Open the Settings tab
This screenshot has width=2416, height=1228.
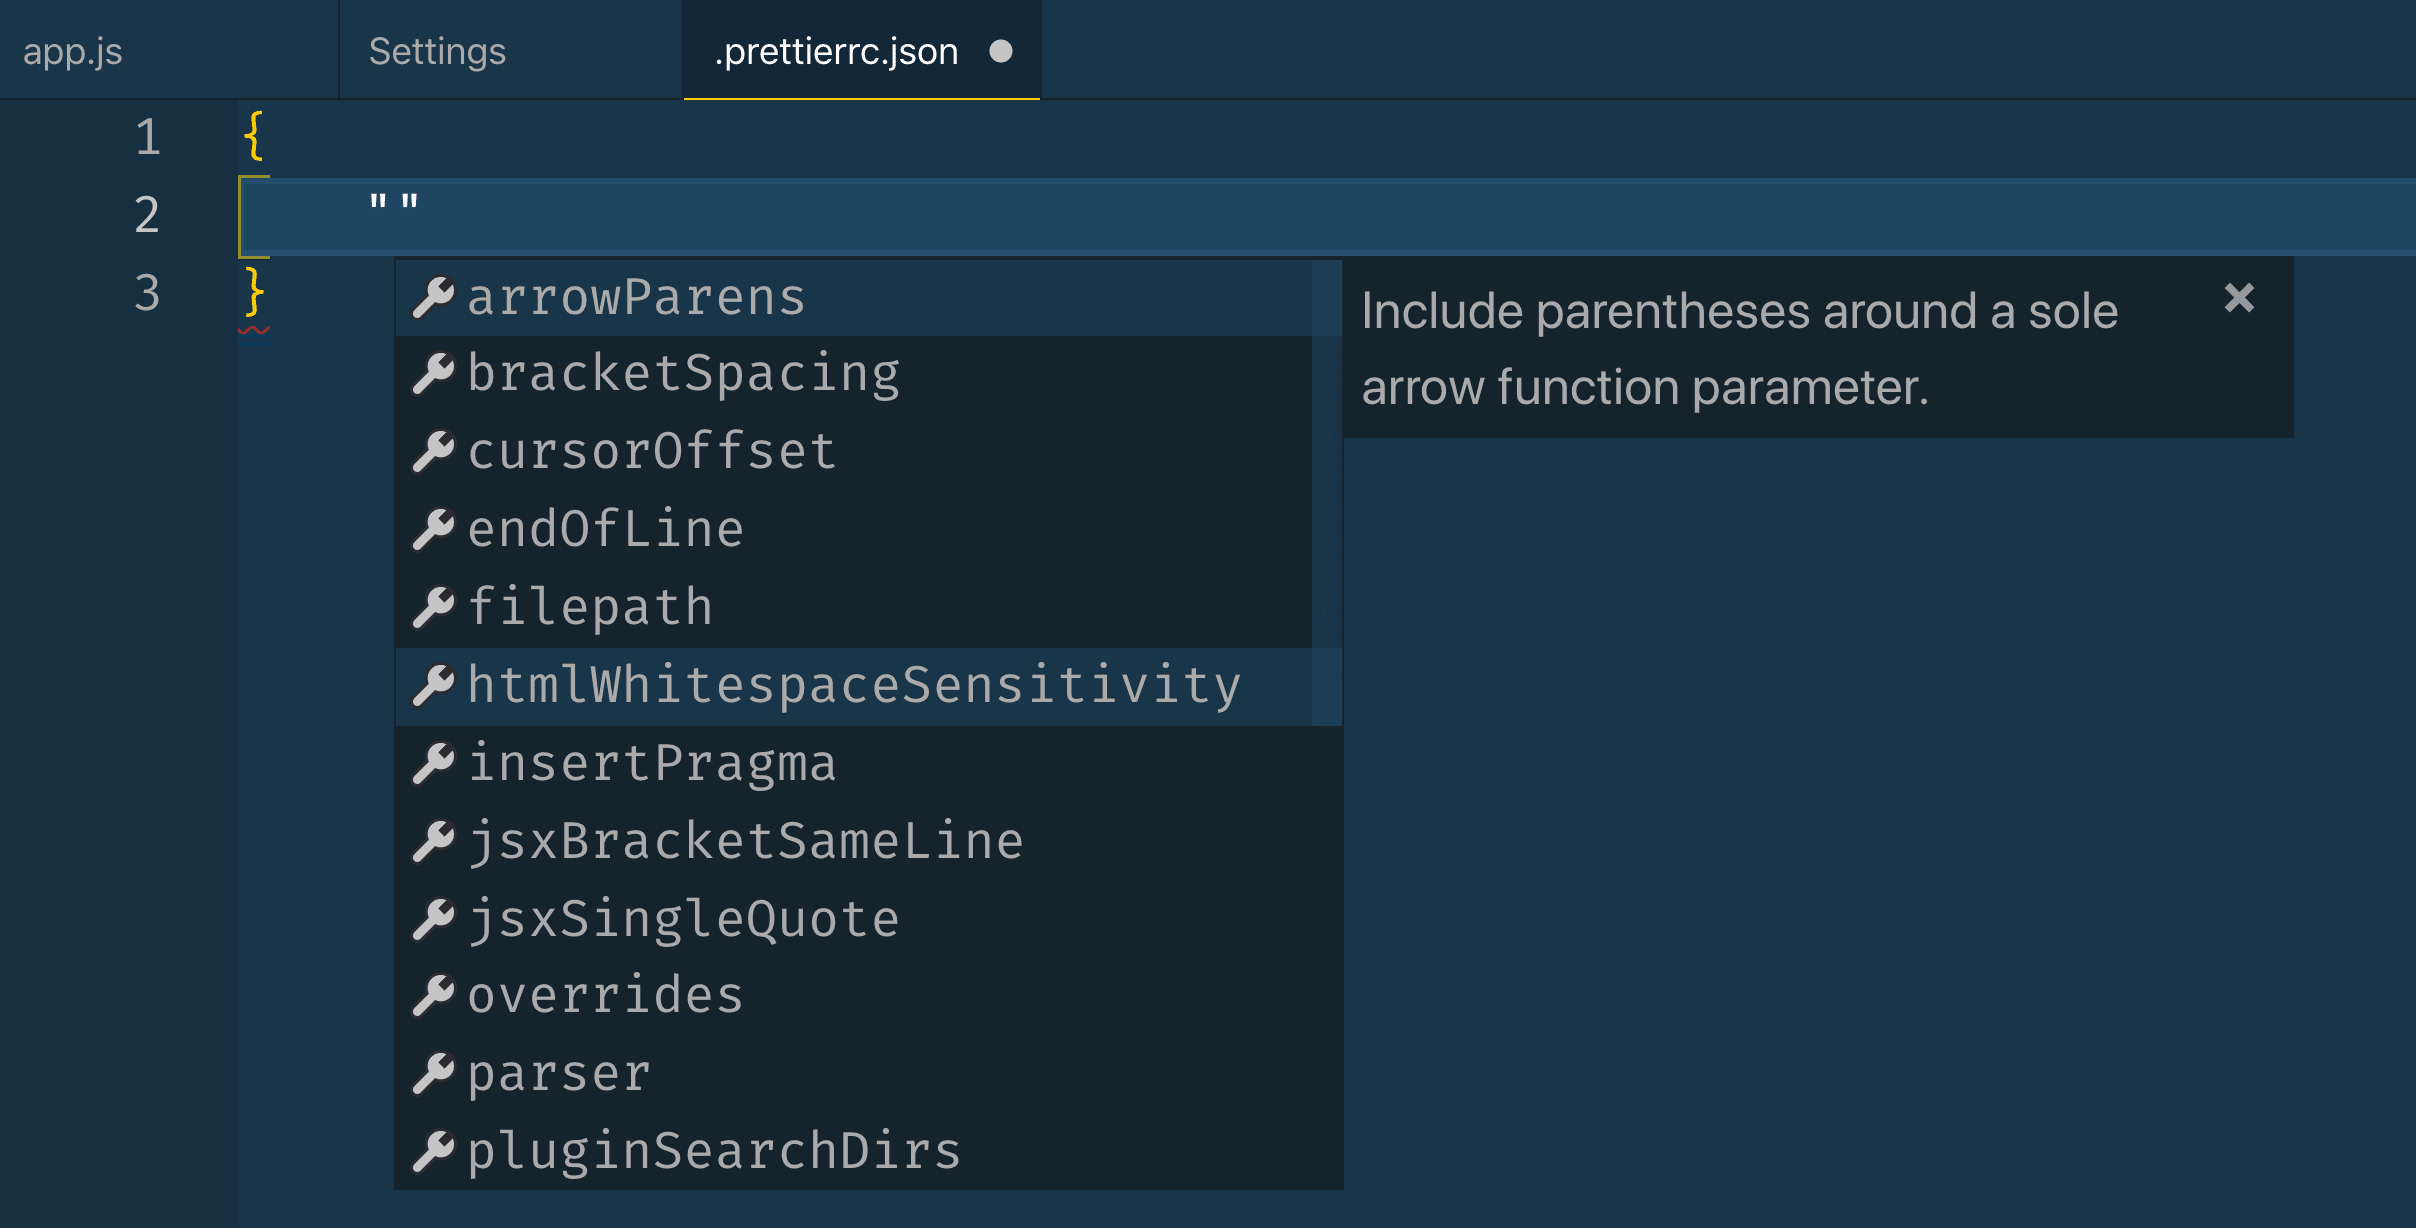437,51
